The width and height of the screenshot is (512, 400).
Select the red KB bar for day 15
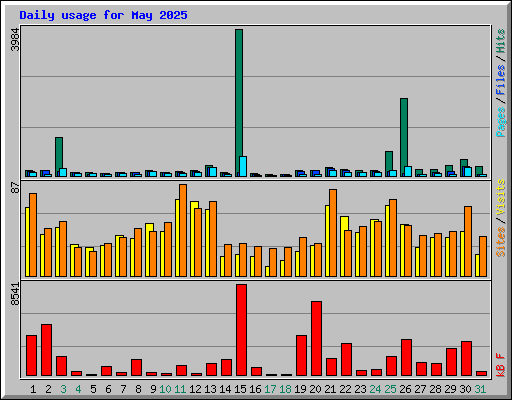click(x=241, y=330)
